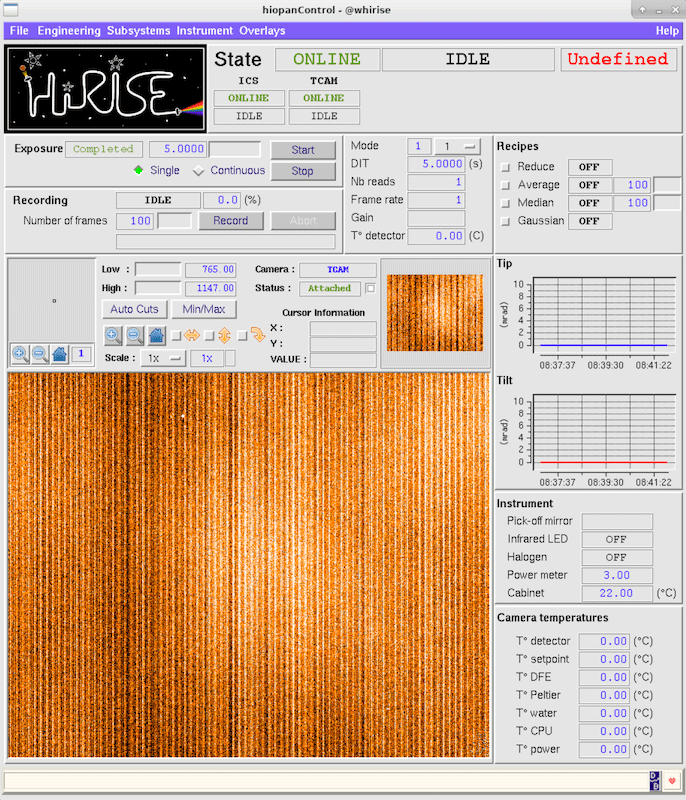Image resolution: width=686 pixels, height=800 pixels.
Task: Open the Engineering menu
Action: tap(69, 31)
